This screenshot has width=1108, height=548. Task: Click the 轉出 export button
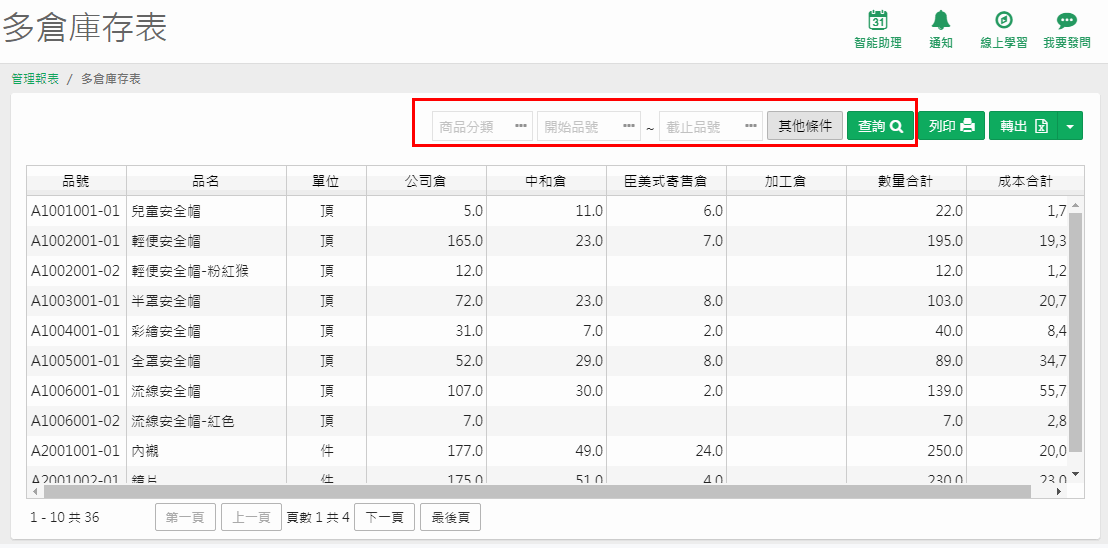(1022, 126)
